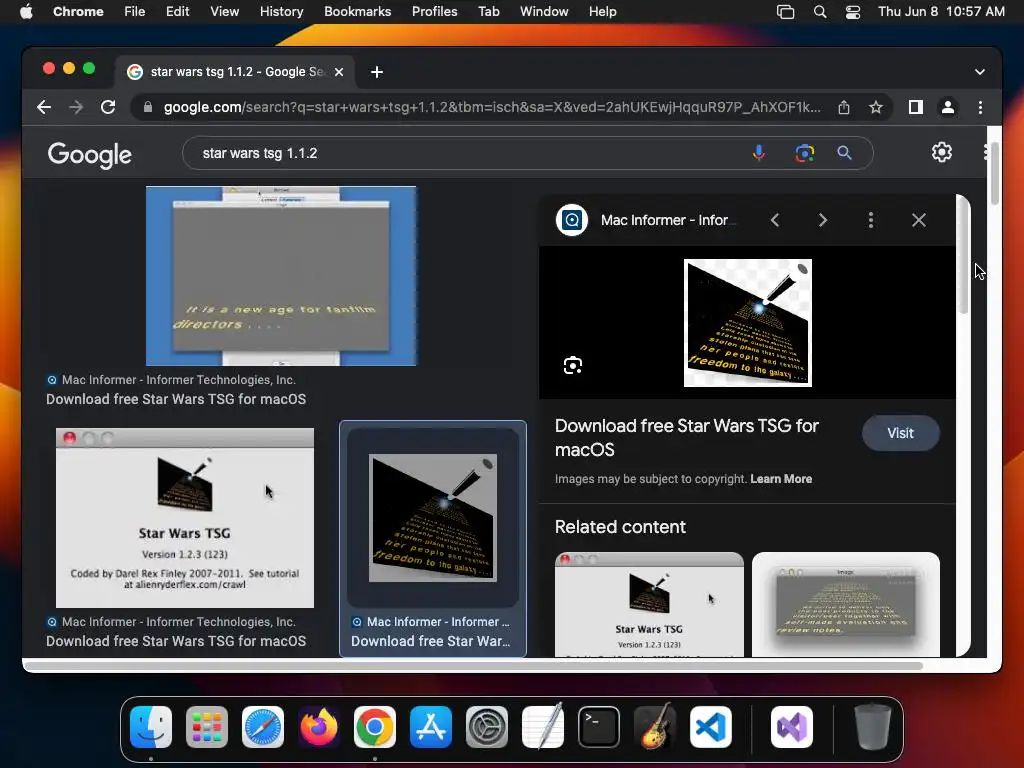
Task: Launch GarageBand from the dock
Action: [655, 727]
